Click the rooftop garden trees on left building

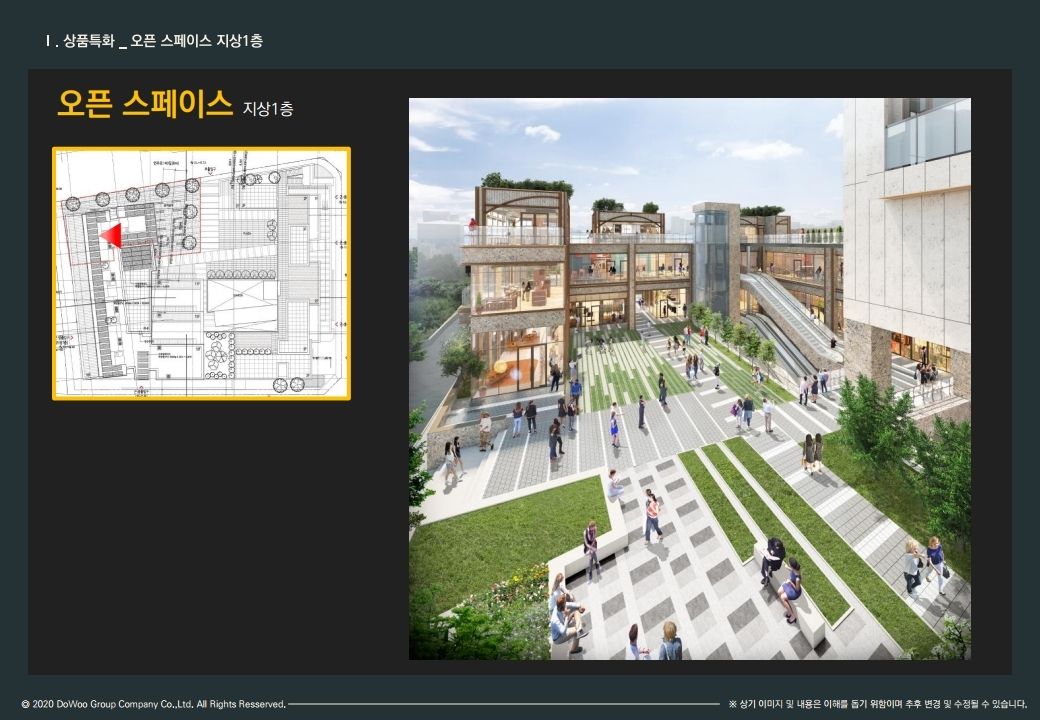point(528,184)
